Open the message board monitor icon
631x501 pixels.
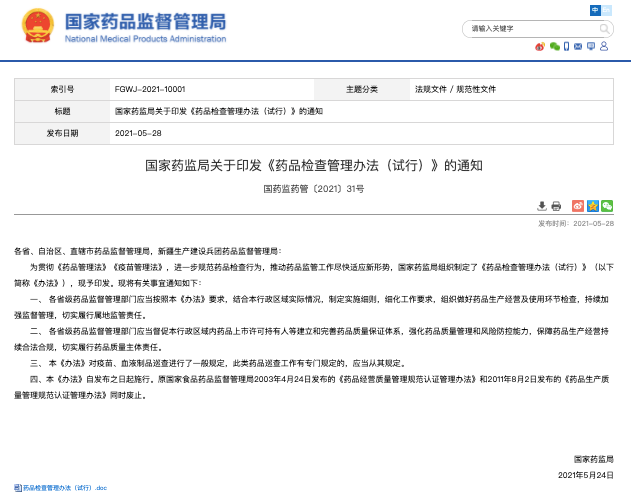[x=592, y=46]
